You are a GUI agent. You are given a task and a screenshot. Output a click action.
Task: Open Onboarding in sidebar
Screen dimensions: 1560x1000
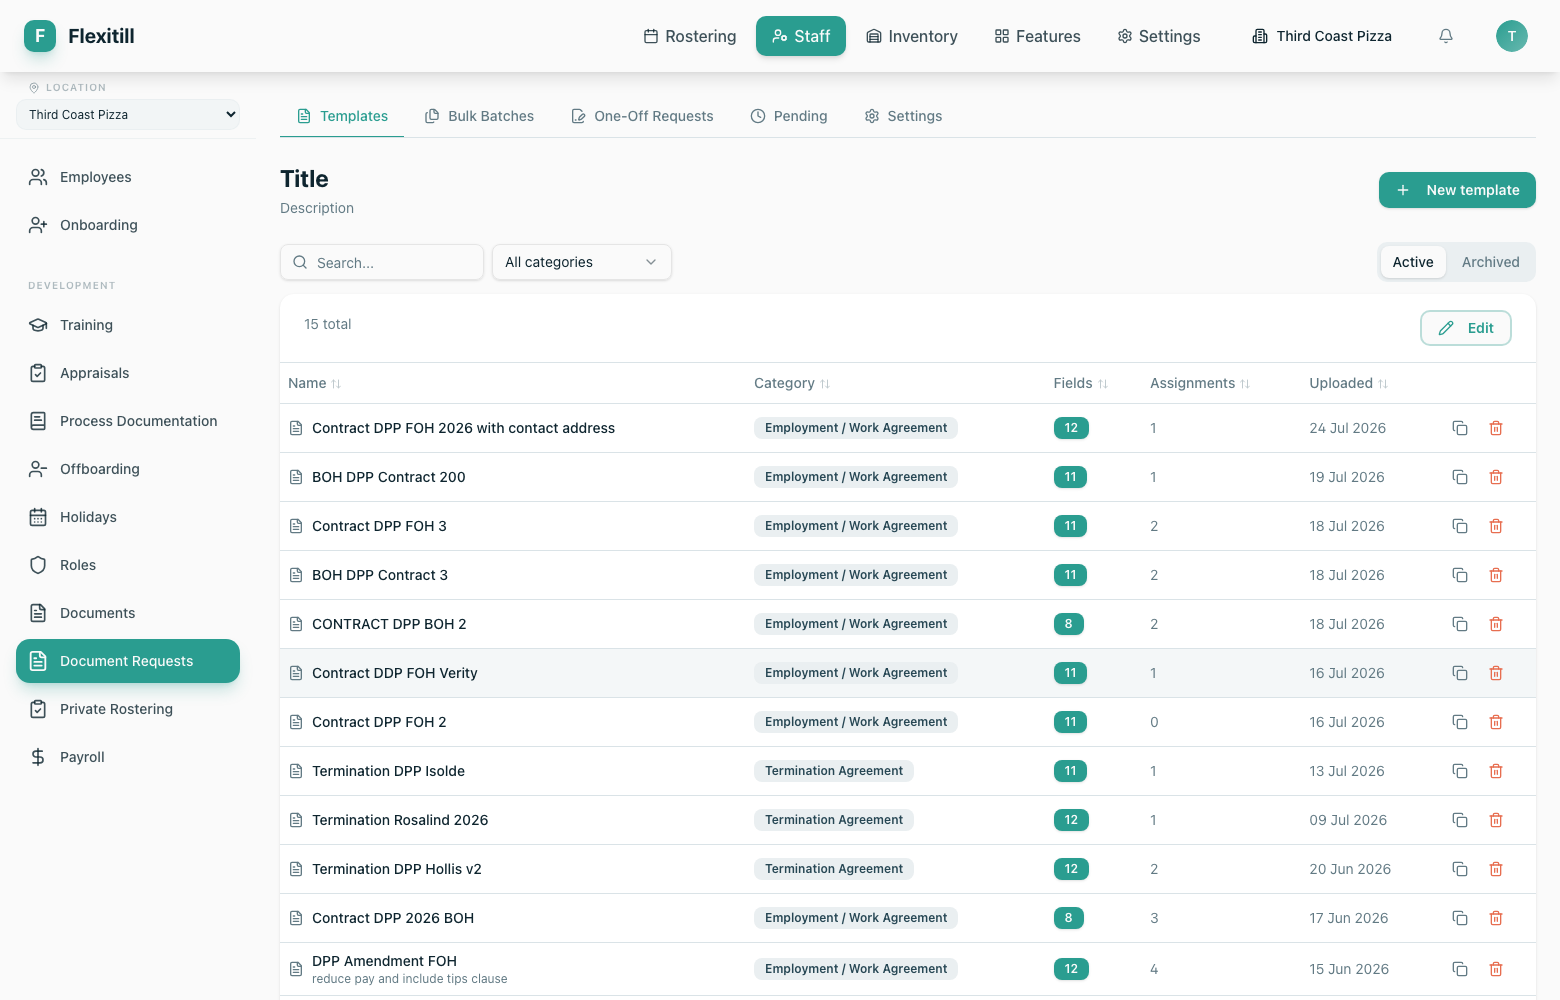point(128,225)
